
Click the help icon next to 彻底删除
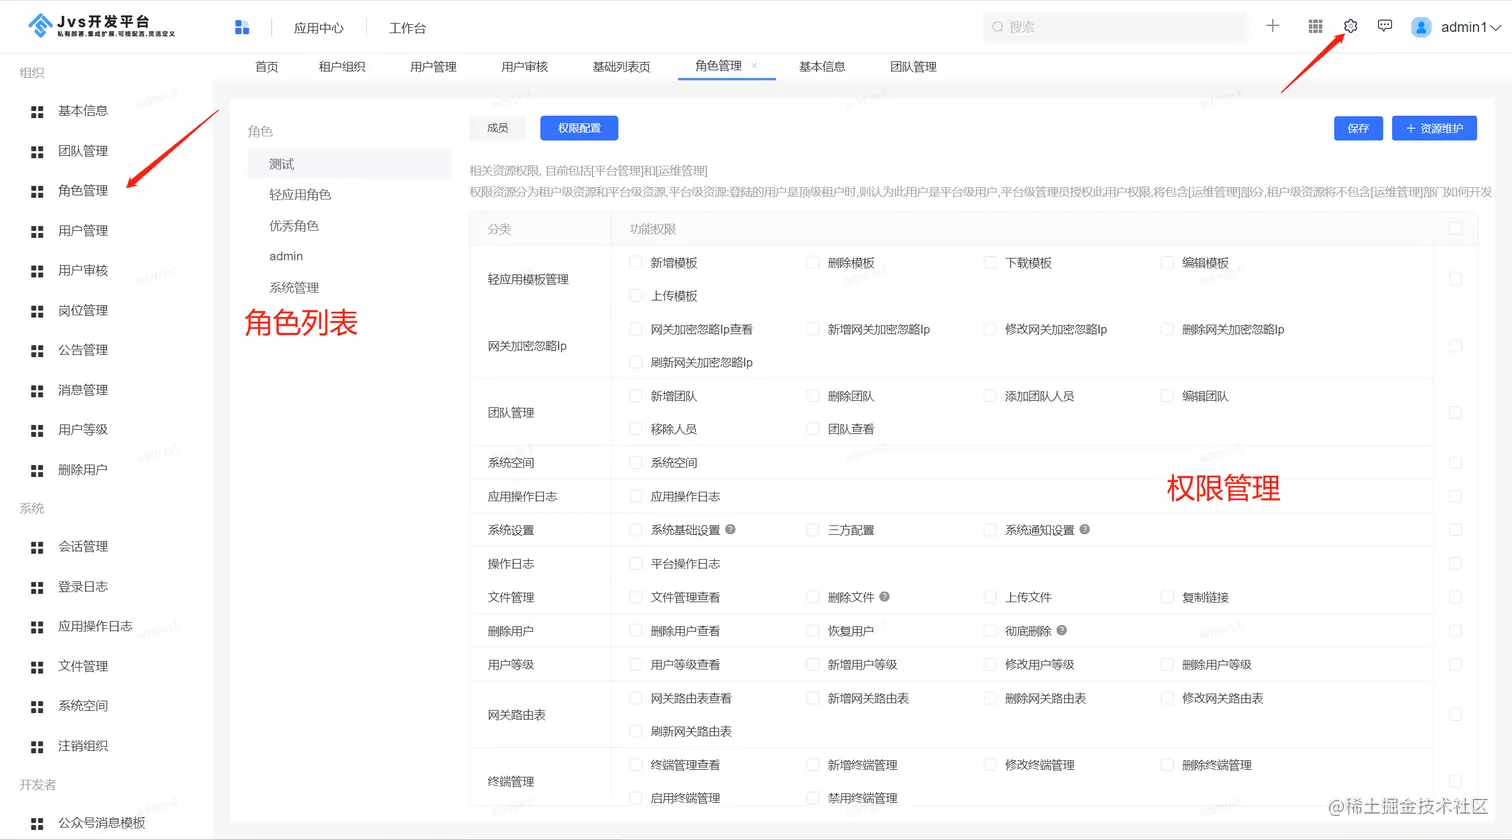click(x=1061, y=630)
